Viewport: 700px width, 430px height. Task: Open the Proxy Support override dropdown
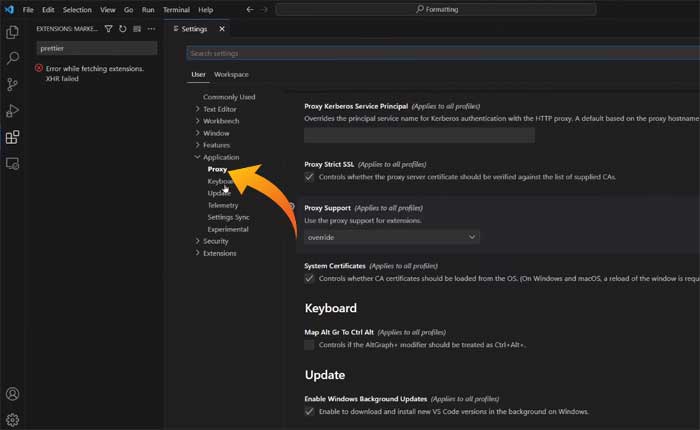tap(392, 237)
